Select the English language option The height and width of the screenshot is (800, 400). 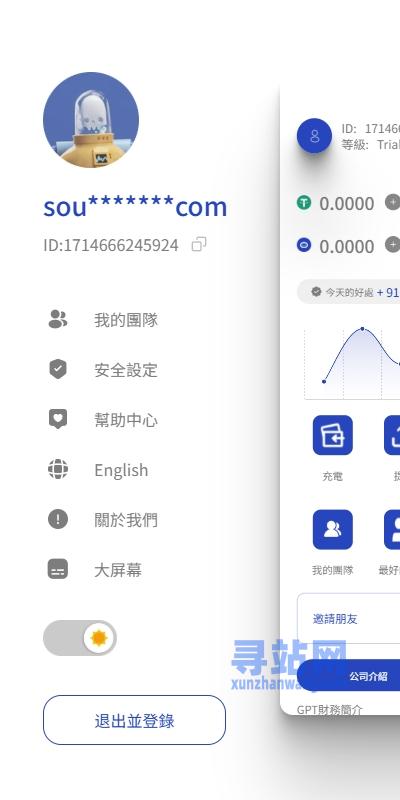pyautogui.click(x=121, y=470)
